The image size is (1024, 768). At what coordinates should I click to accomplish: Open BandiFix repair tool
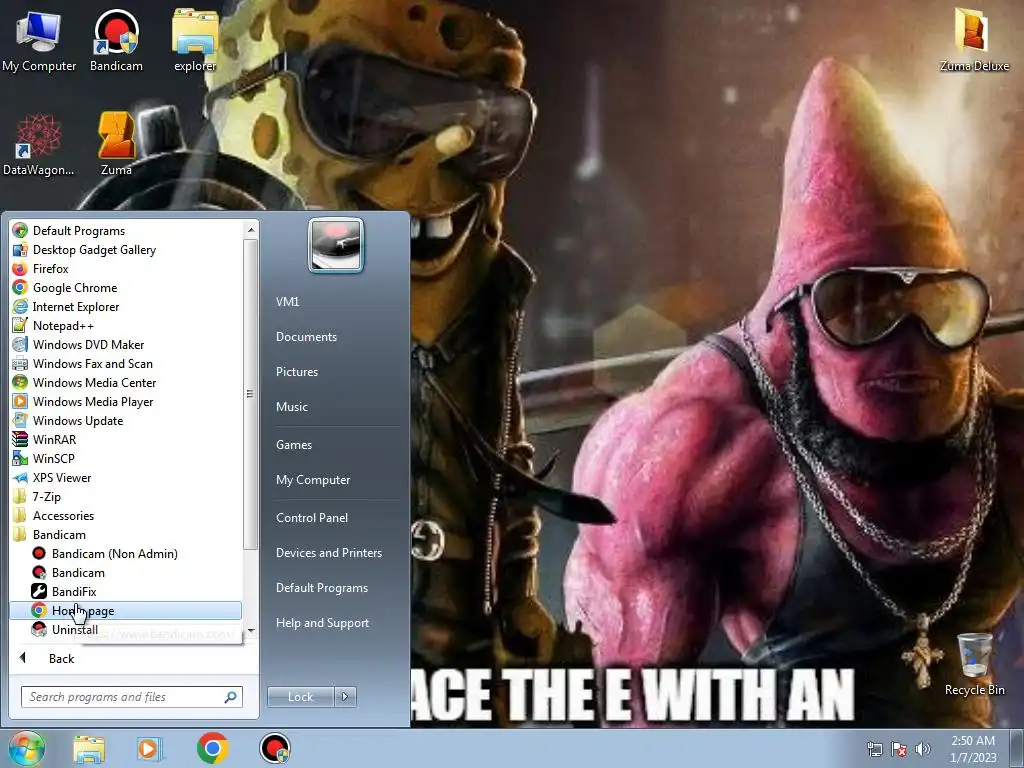(x=126, y=591)
